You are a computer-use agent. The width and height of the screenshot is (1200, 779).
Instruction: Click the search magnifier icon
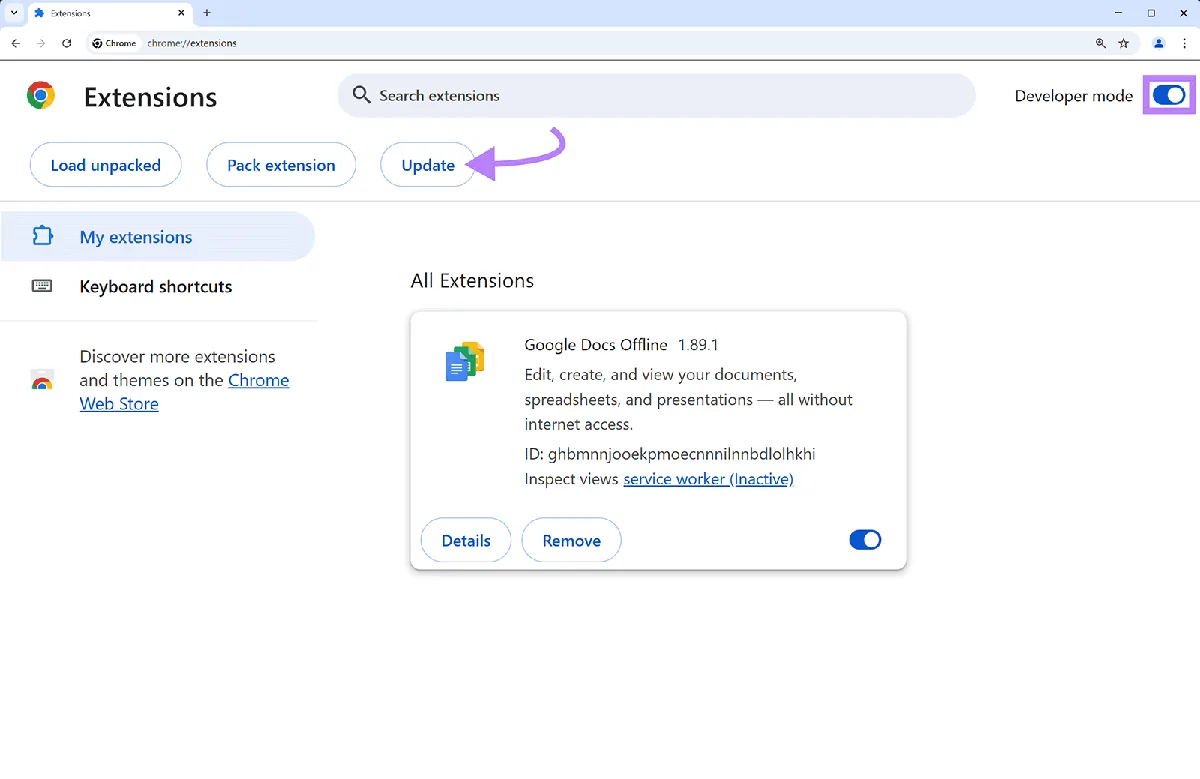[x=362, y=96]
